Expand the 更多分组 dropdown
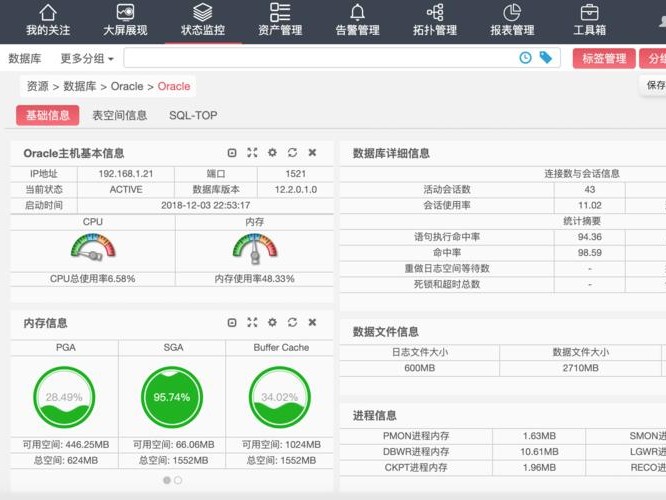The width and height of the screenshot is (666, 500). (87, 58)
